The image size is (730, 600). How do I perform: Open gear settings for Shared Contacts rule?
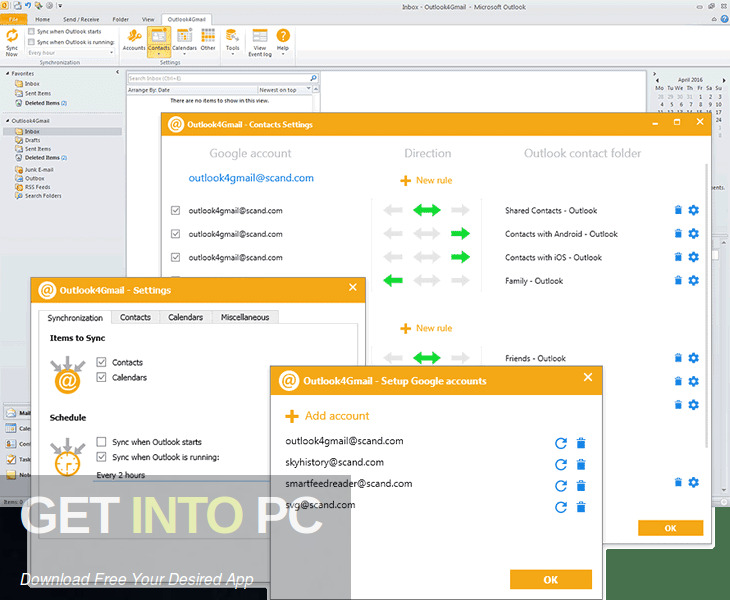point(694,210)
